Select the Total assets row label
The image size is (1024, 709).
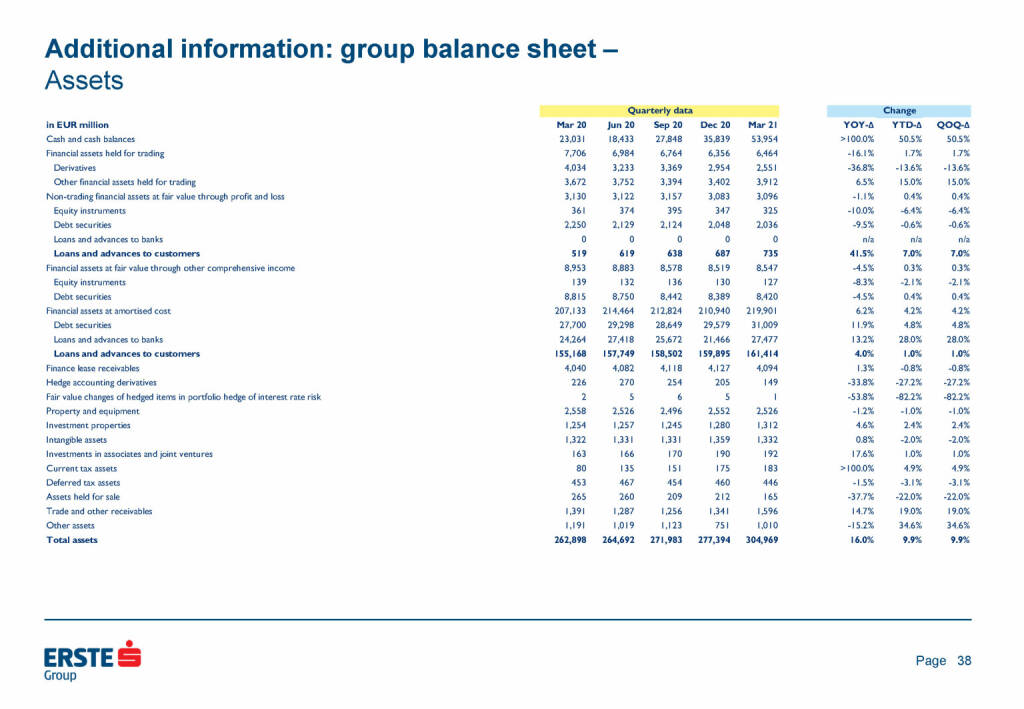point(72,539)
